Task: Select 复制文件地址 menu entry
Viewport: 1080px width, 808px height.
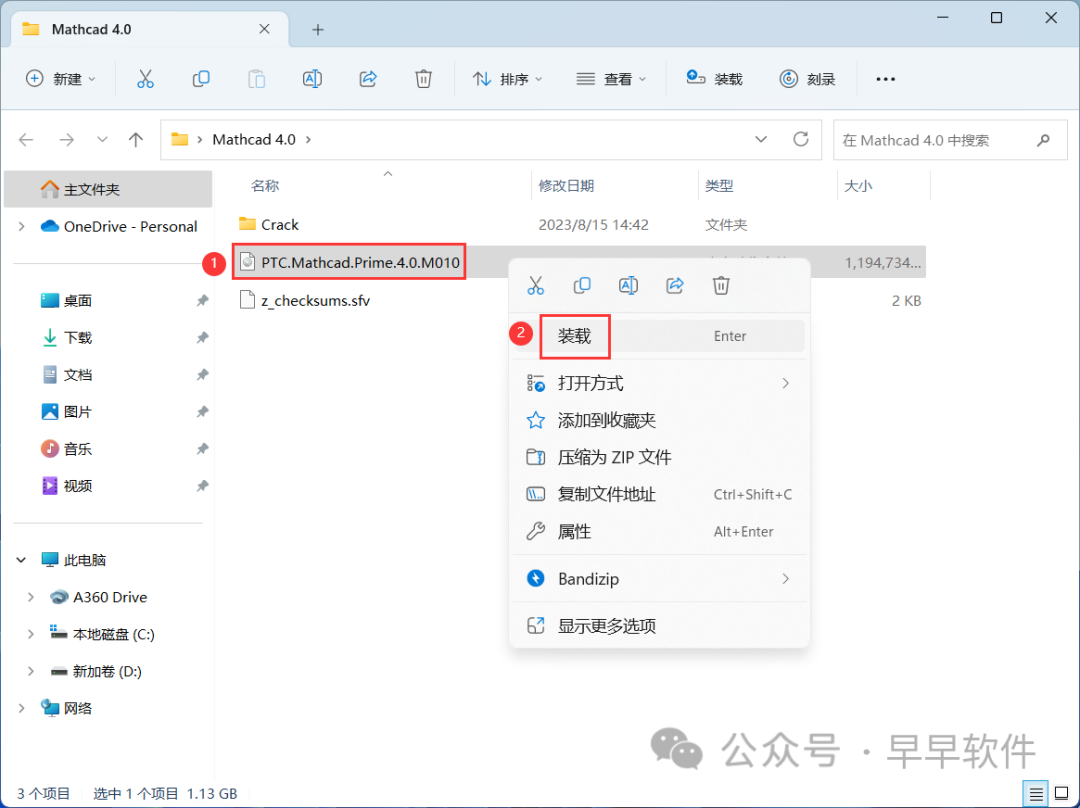Action: (x=659, y=495)
